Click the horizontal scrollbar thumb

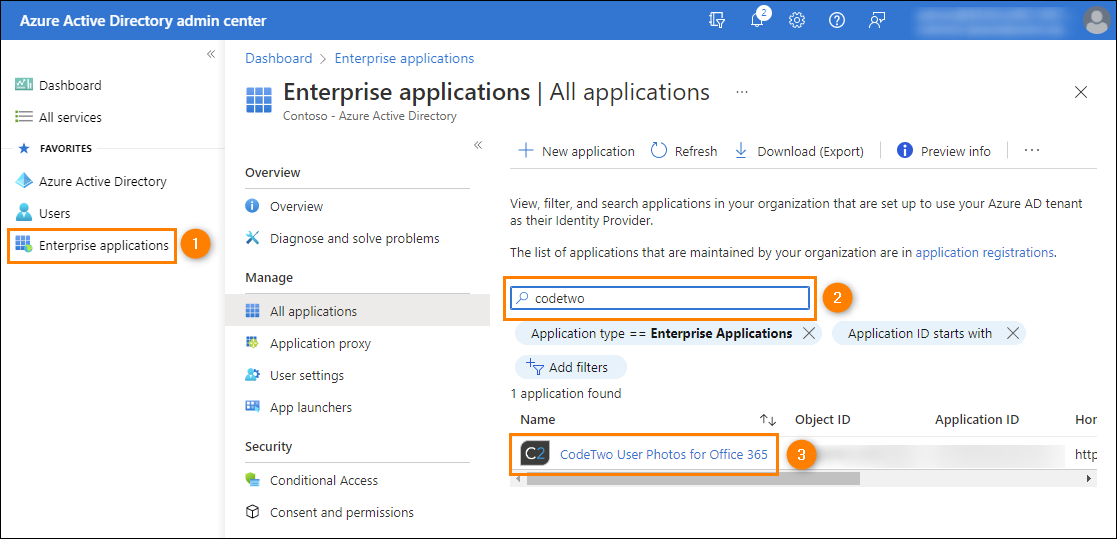693,478
